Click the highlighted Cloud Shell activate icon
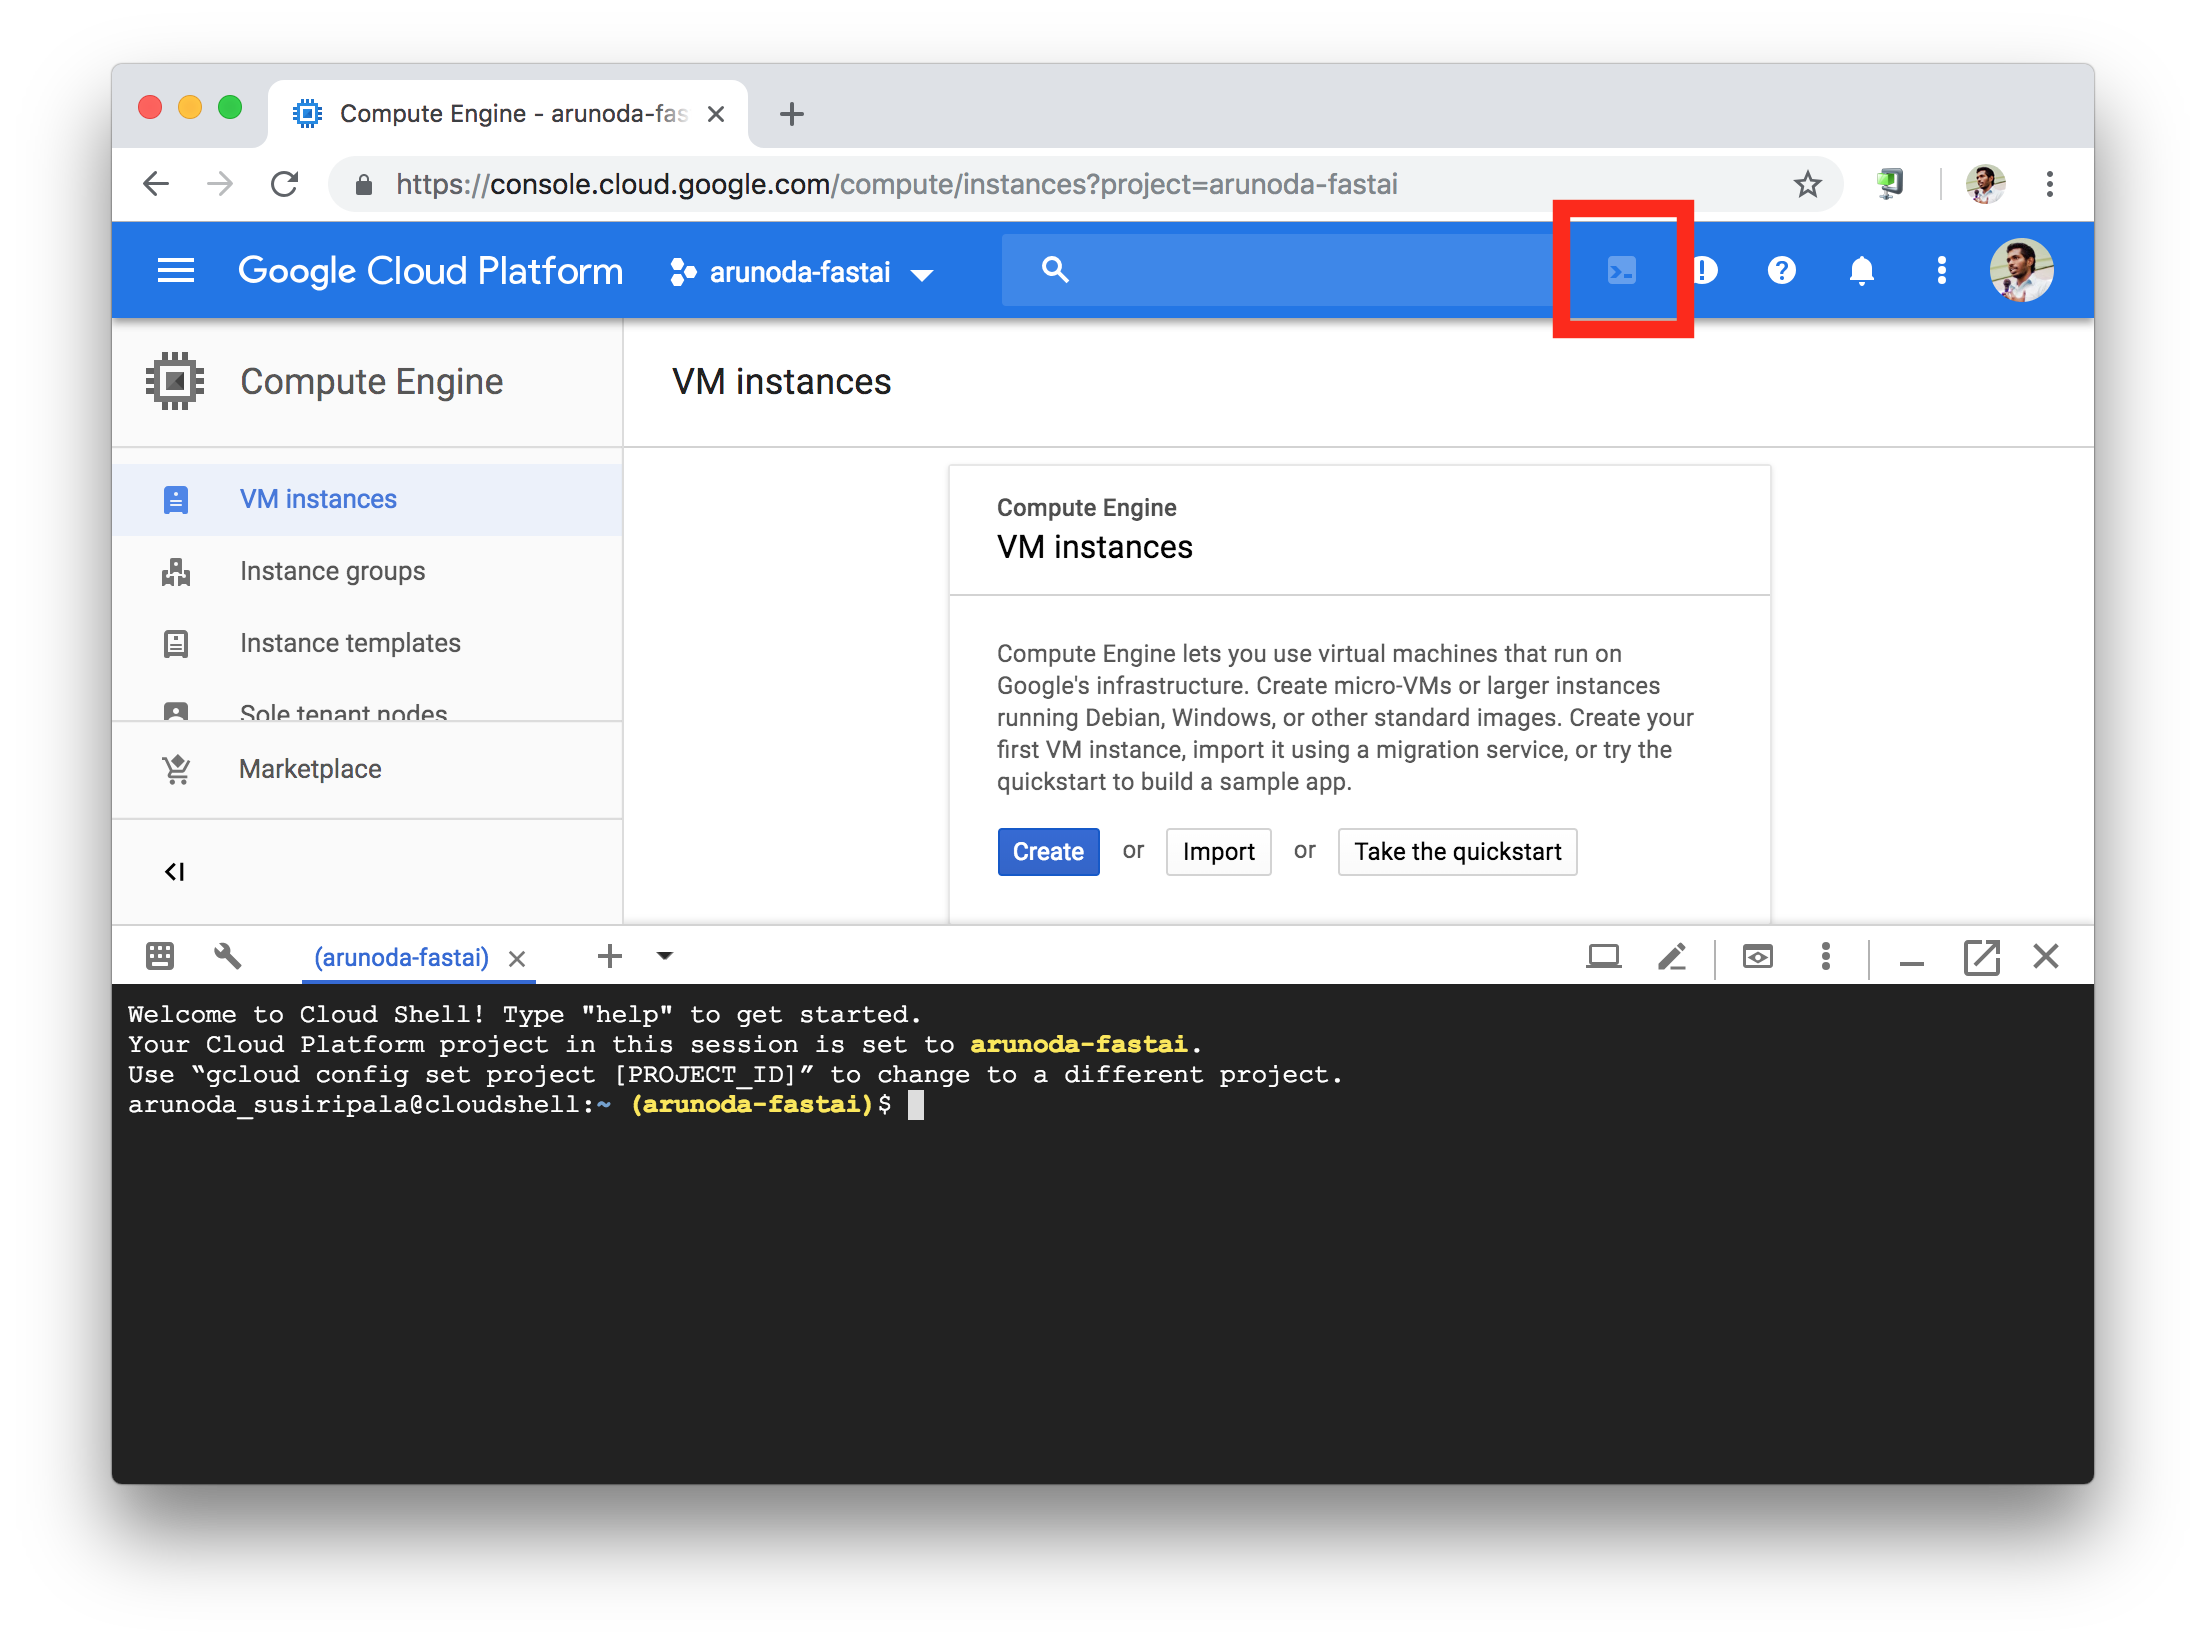Image resolution: width=2206 pixels, height=1644 pixels. click(x=1621, y=269)
